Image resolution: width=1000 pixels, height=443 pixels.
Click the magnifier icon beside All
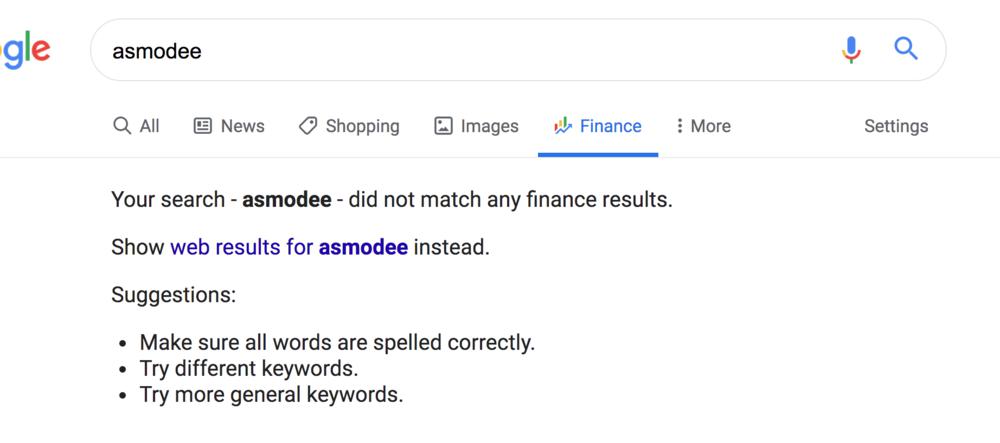pos(122,126)
